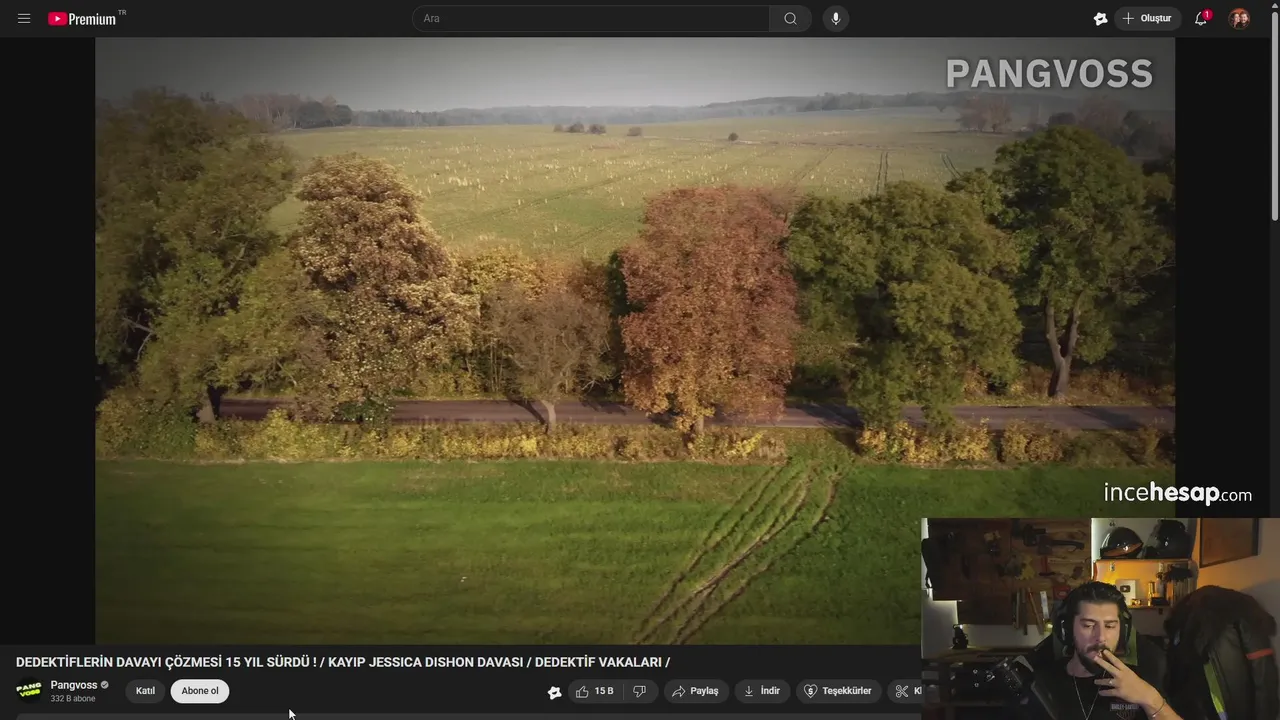
Task: Open the notifications bell
Action: tap(1201, 18)
